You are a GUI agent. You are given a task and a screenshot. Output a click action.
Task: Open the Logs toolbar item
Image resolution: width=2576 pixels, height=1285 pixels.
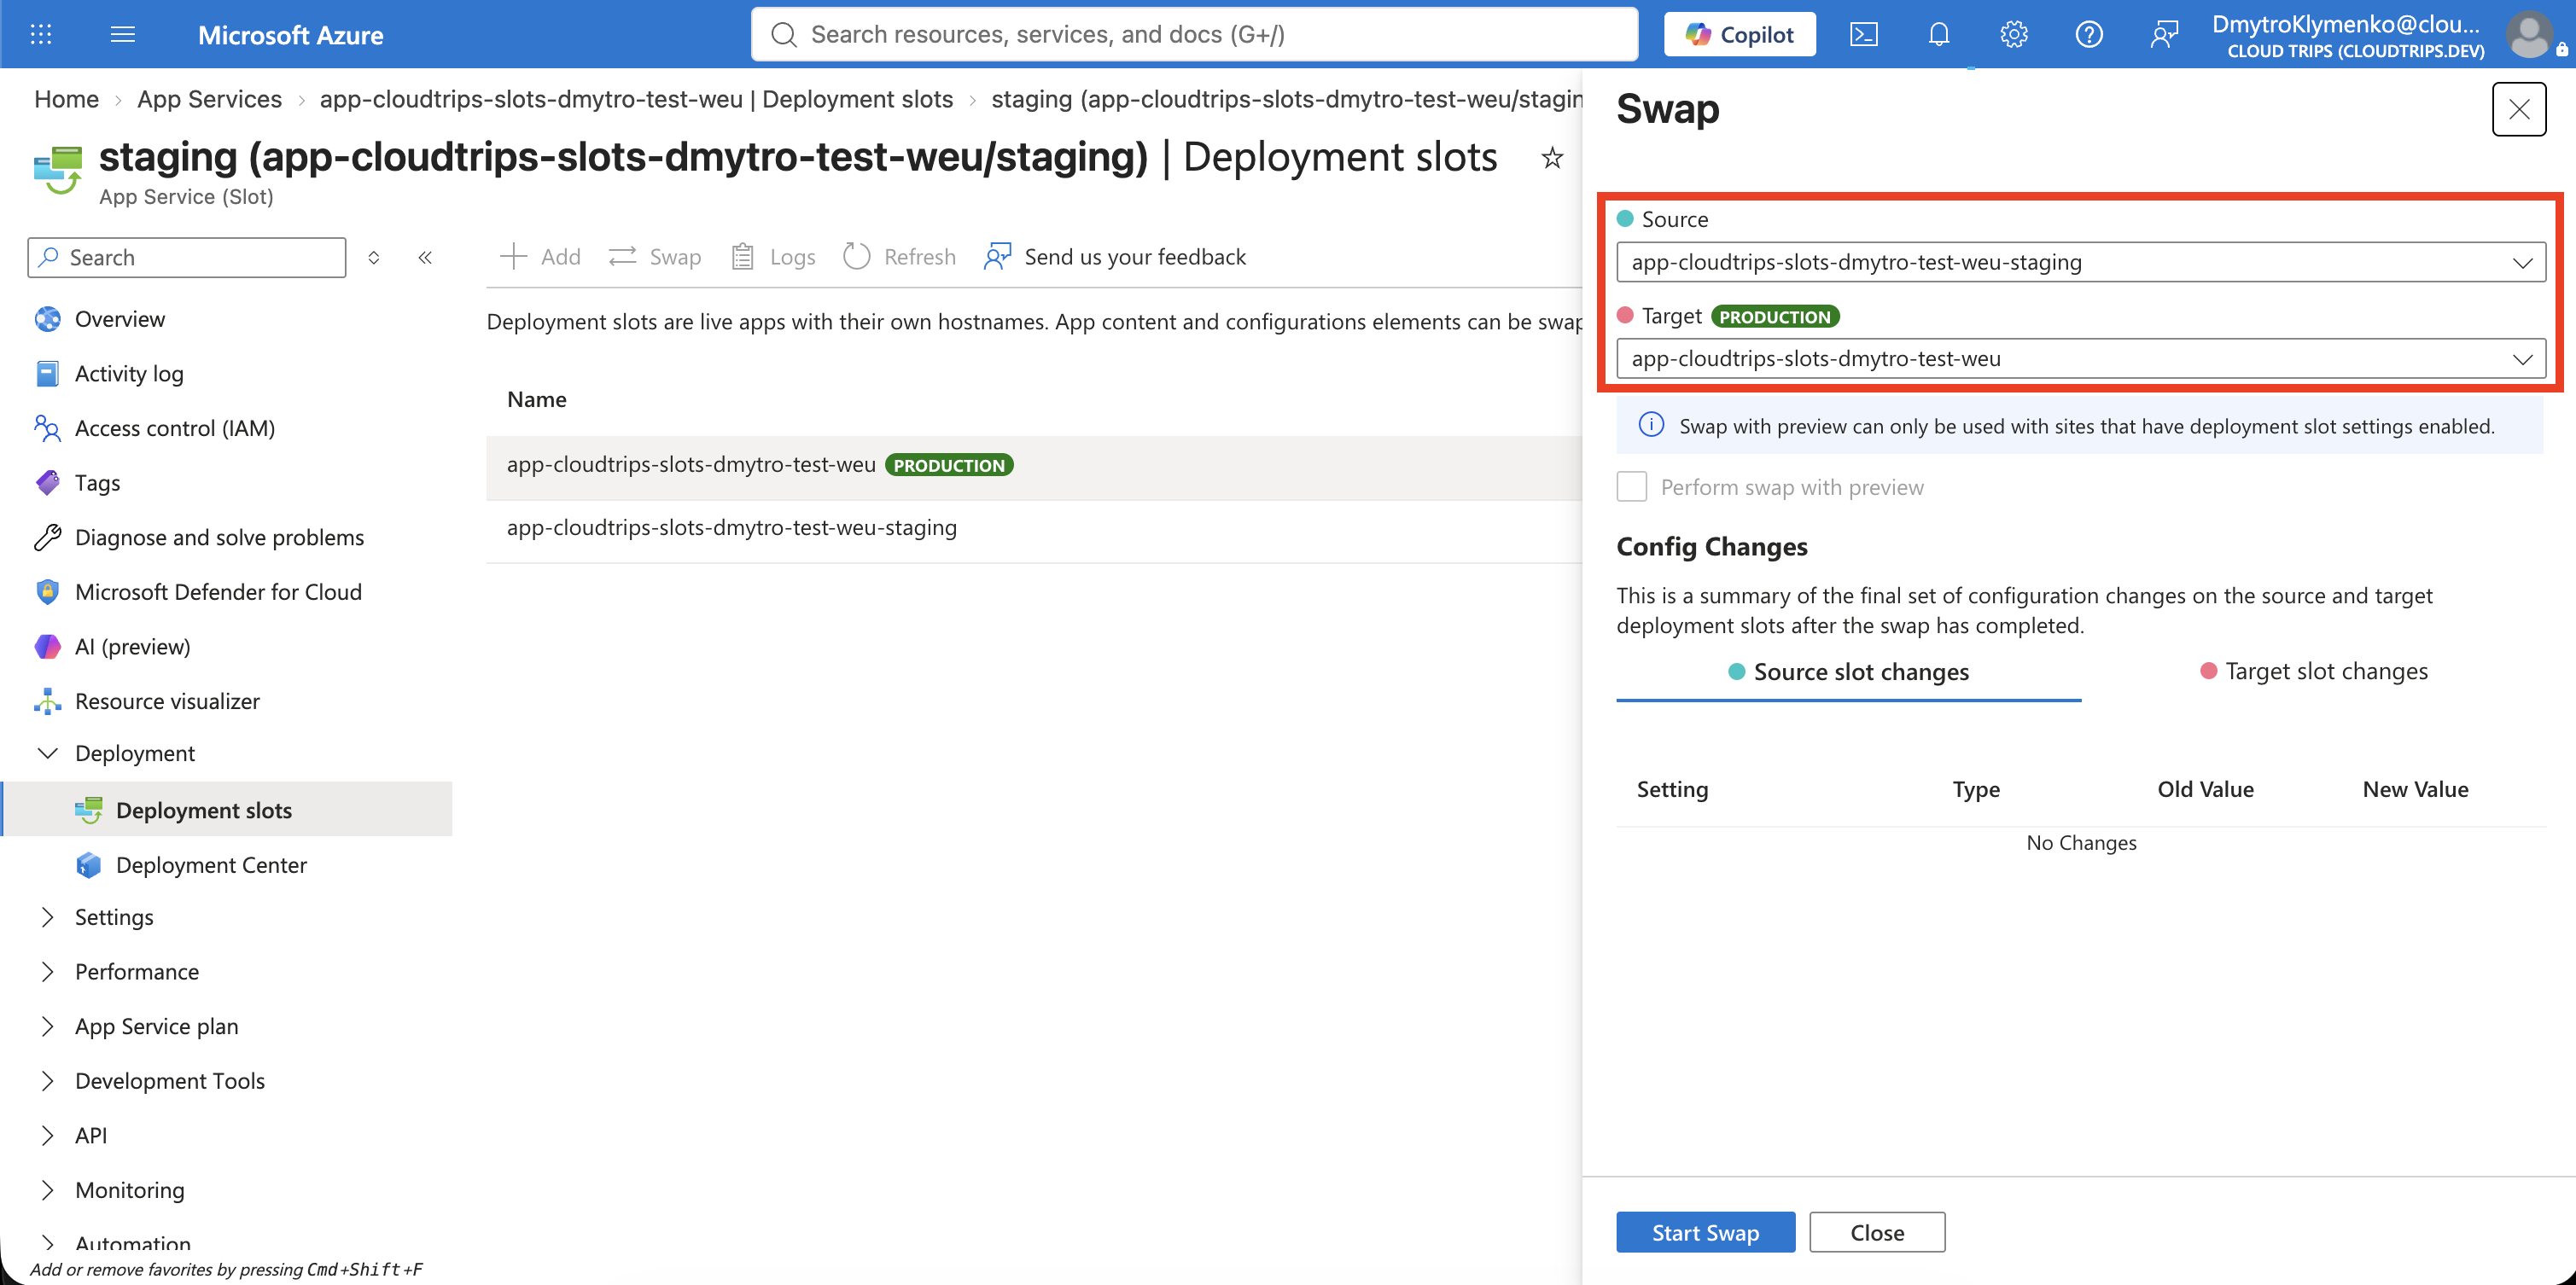(773, 257)
